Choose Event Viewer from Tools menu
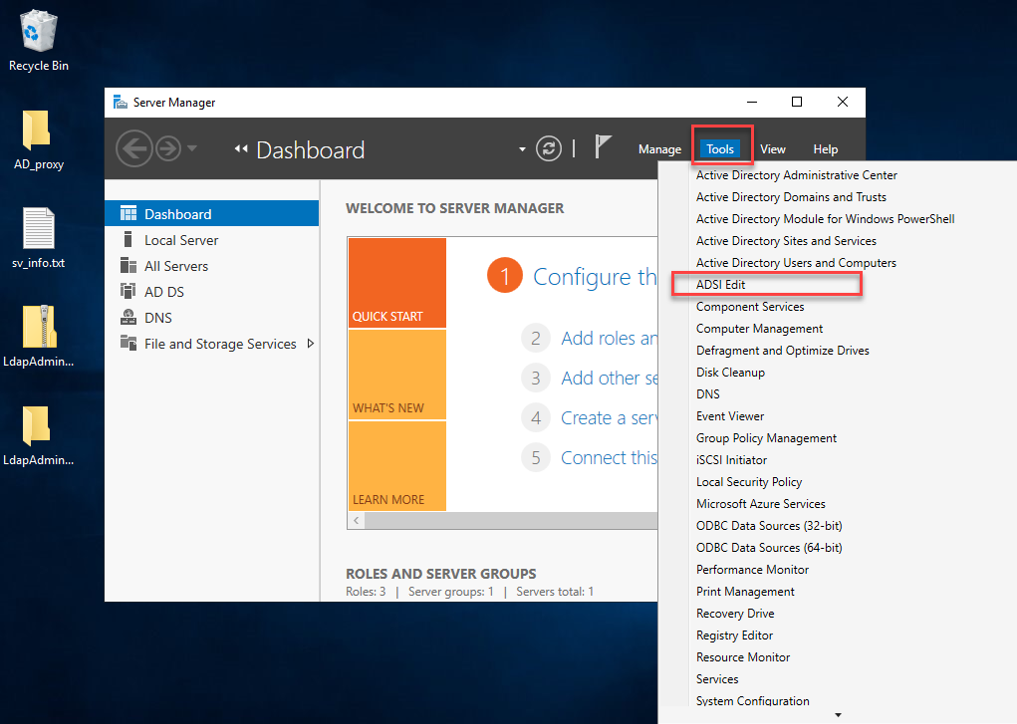Viewport: 1017px width, 724px height. [730, 416]
